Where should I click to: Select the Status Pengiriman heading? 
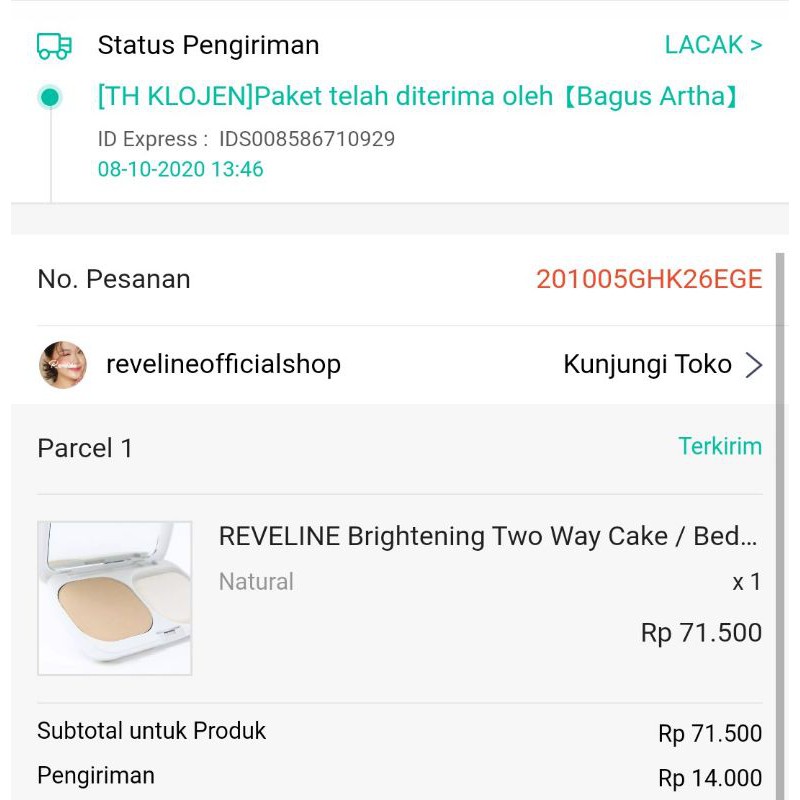pyautogui.click(x=208, y=45)
